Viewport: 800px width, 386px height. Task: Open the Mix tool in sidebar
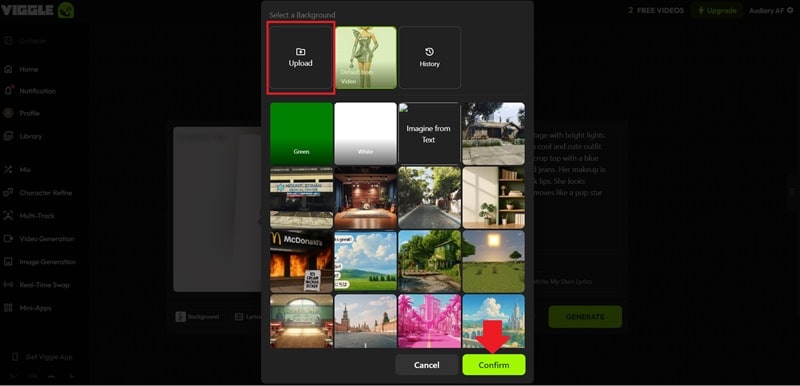(18, 170)
